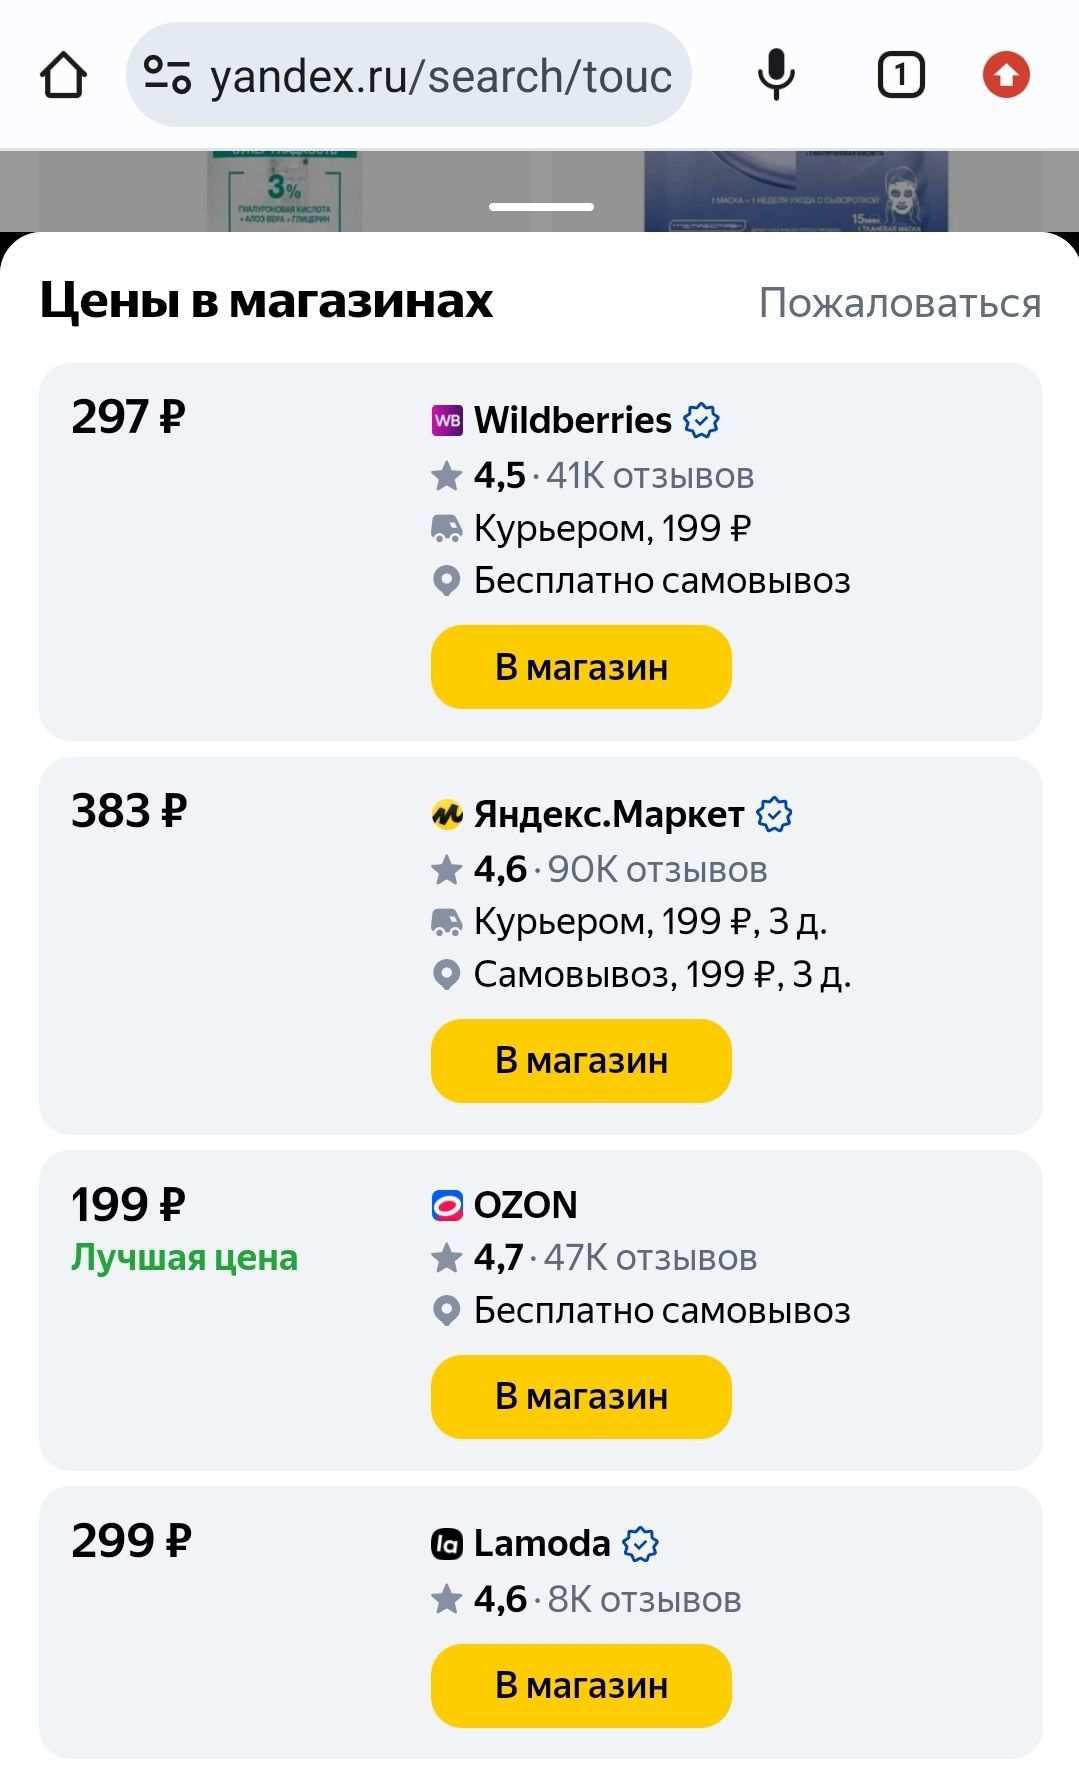Tap Wildberries verified badge icon
Screen dimensions: 1079x1770
click(x=701, y=421)
